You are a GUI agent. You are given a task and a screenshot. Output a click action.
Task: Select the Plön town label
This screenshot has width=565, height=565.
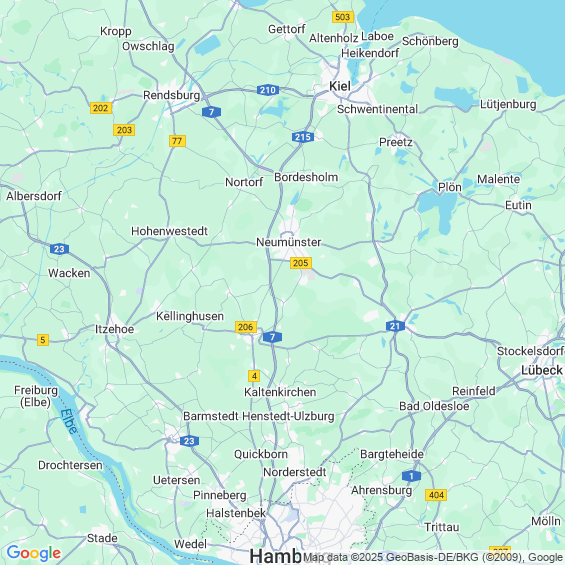449,187
